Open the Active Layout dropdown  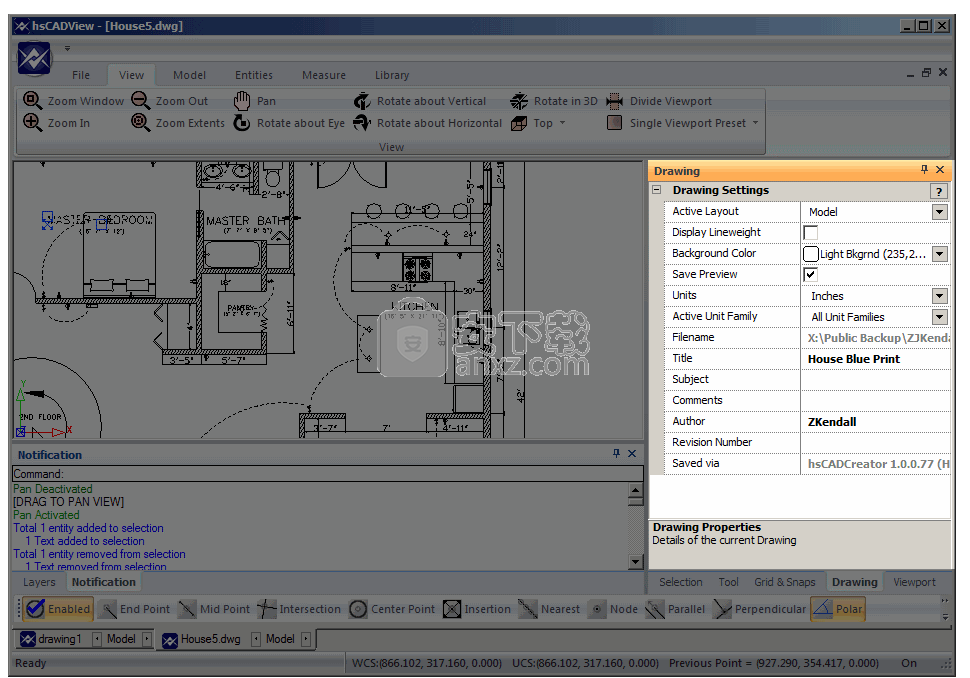coord(940,212)
